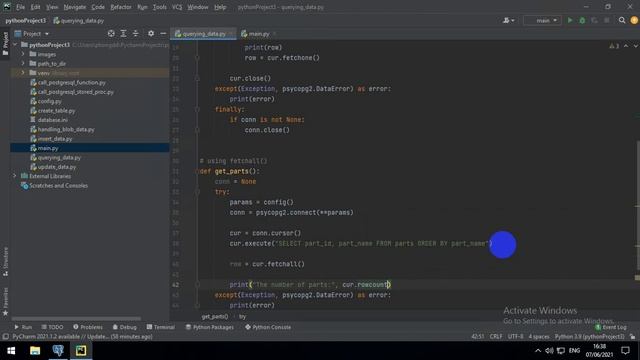Click UTF-8 encoding in status bar

click(x=516, y=336)
